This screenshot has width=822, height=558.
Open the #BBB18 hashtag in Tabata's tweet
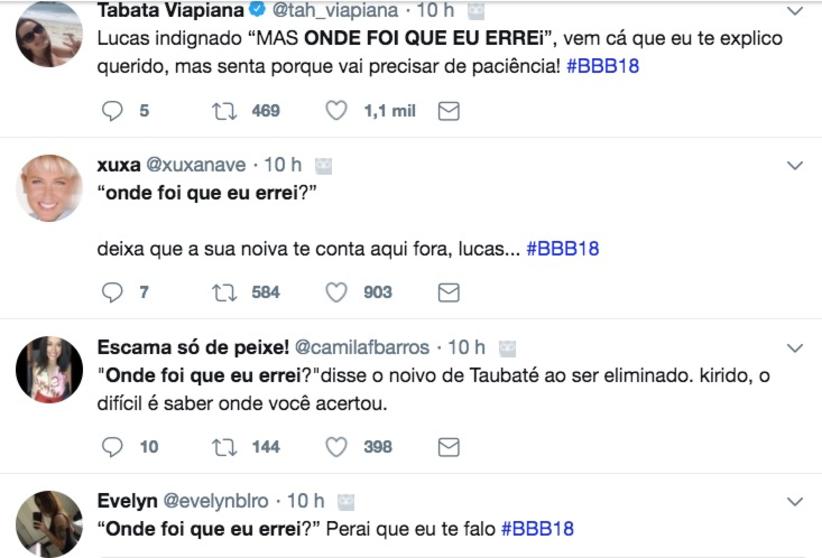coord(602,67)
